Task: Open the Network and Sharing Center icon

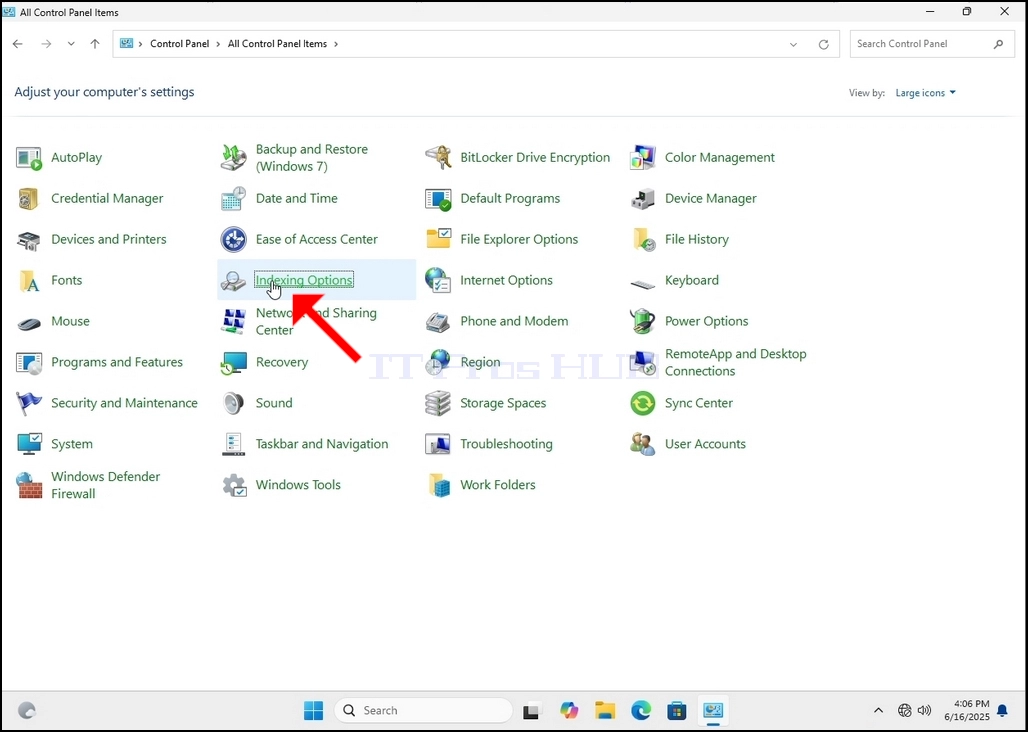Action: click(x=233, y=322)
